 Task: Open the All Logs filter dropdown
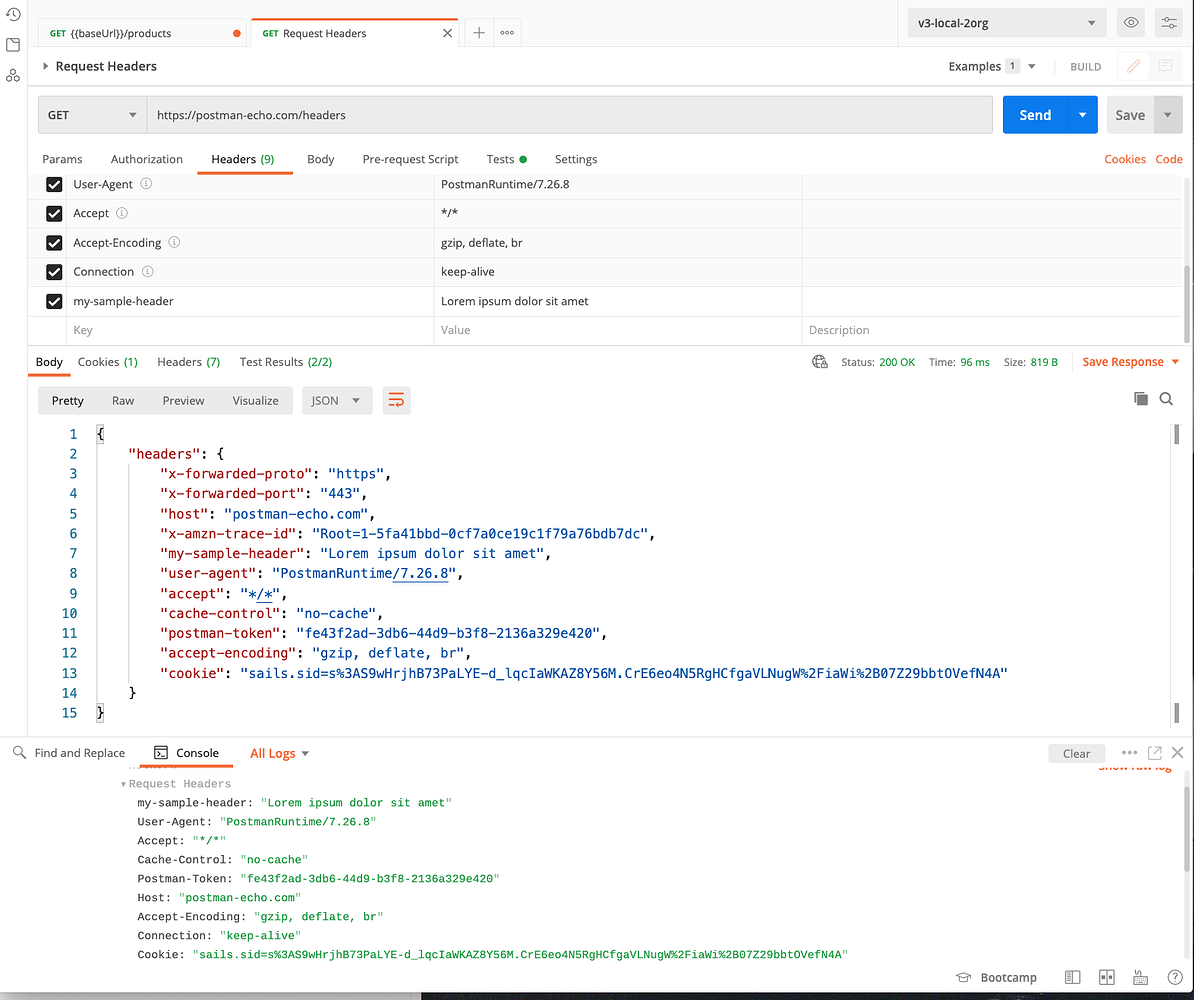point(278,752)
